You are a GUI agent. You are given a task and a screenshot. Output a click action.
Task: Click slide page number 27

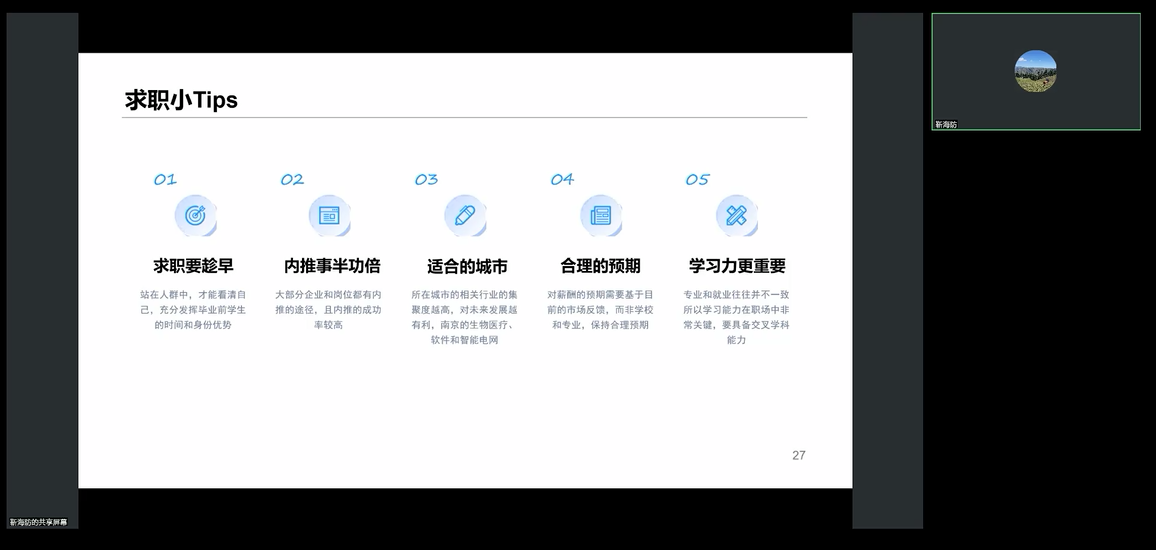pos(798,455)
